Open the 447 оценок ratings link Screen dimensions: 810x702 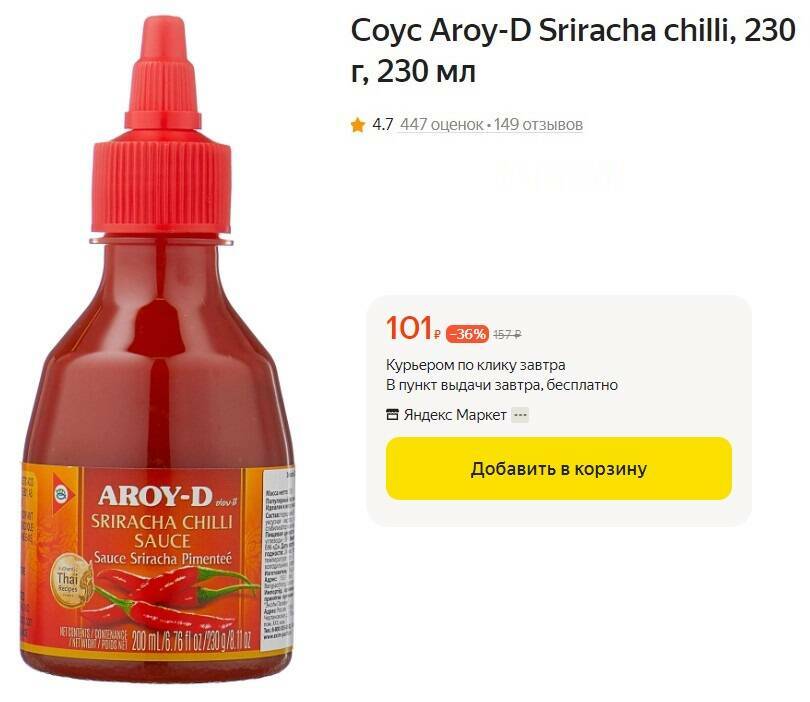click(x=441, y=124)
